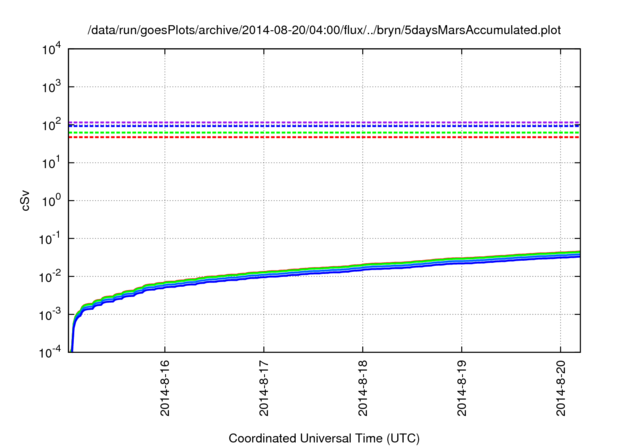Click the plot file path title
The height and width of the screenshot is (448, 640).
(x=324, y=30)
